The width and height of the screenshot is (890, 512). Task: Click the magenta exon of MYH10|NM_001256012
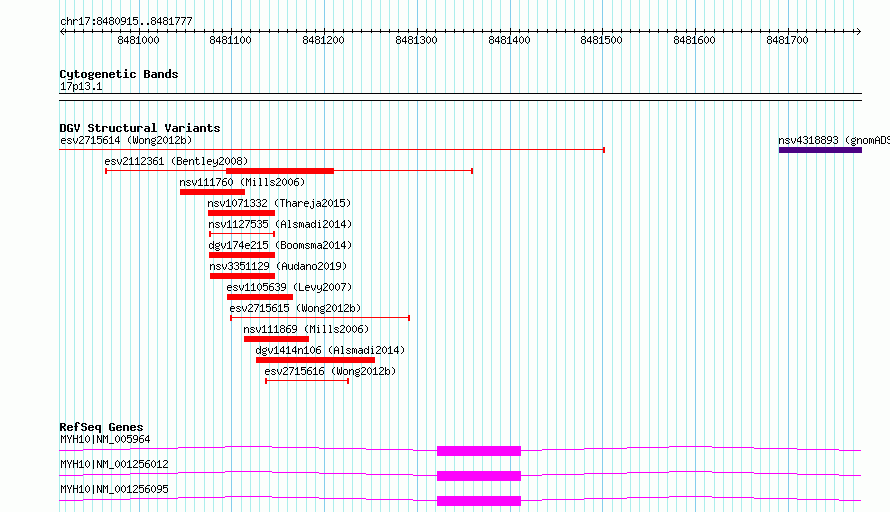(x=479, y=476)
